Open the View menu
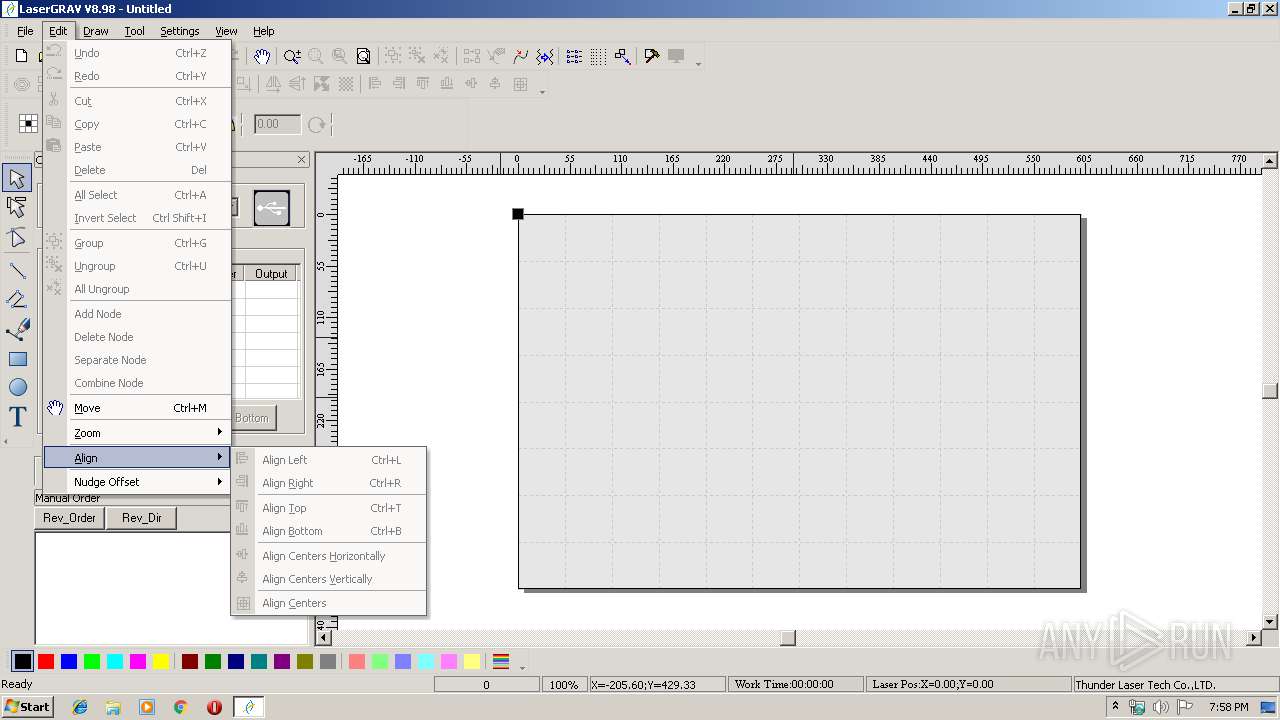This screenshot has height=720, width=1280. coord(227,31)
